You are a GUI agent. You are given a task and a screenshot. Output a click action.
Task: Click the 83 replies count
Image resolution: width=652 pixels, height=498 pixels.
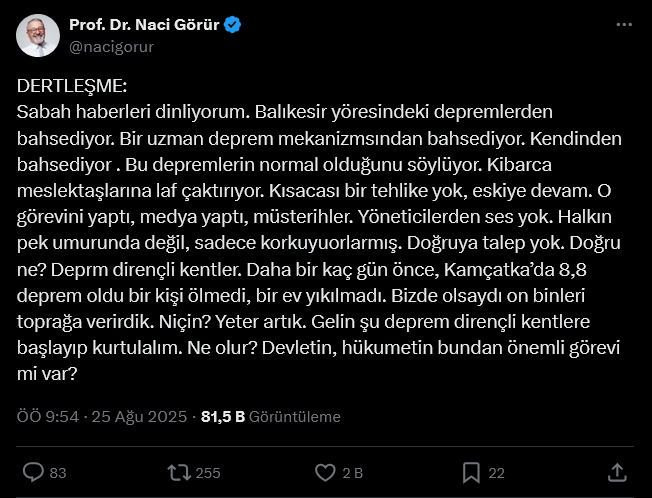[x=58, y=473]
